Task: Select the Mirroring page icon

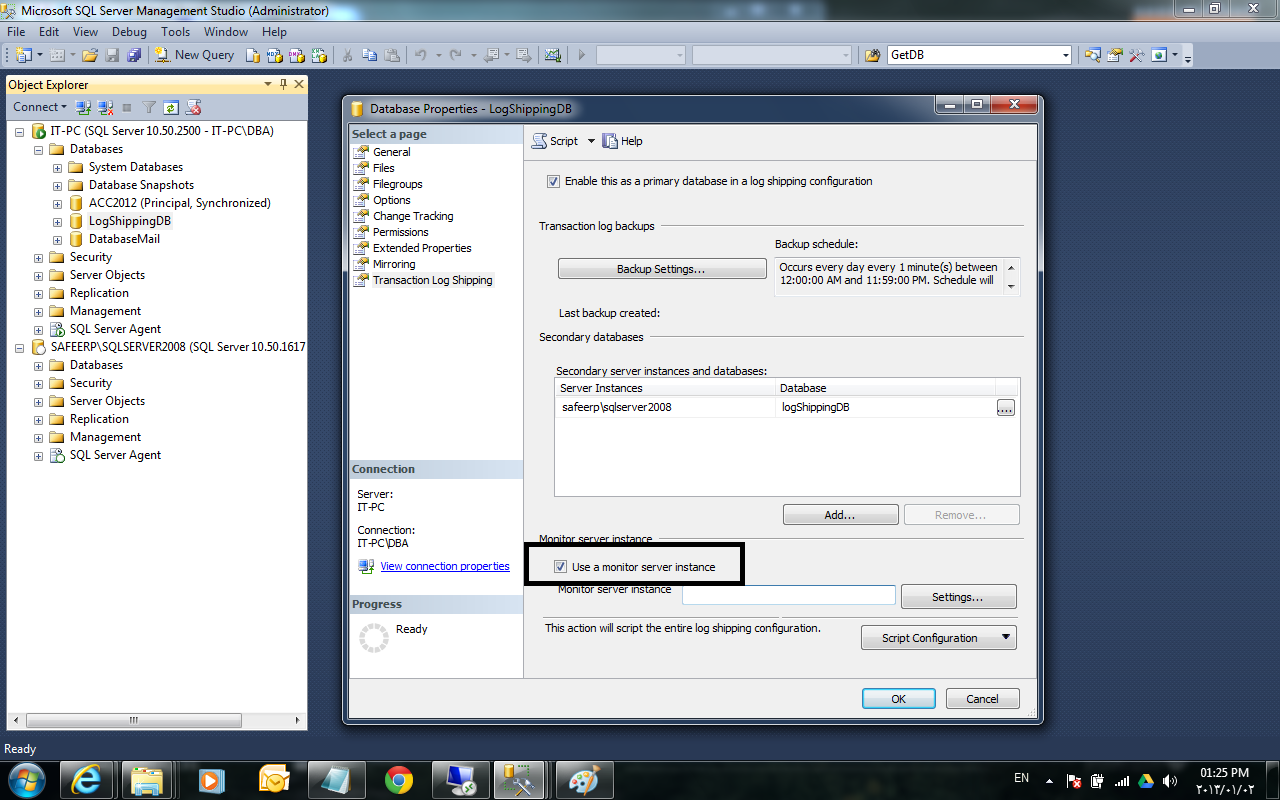Action: (362, 264)
